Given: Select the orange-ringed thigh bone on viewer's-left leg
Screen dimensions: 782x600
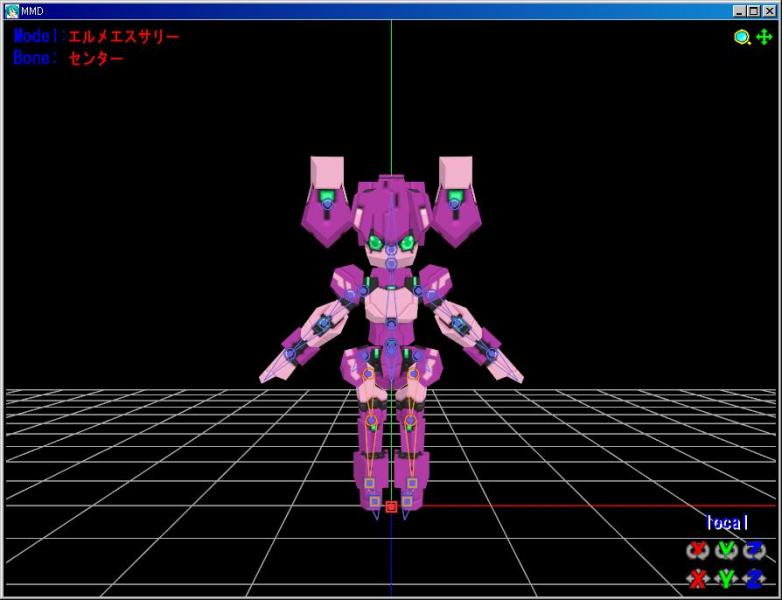Looking at the screenshot, I should tap(368, 373).
